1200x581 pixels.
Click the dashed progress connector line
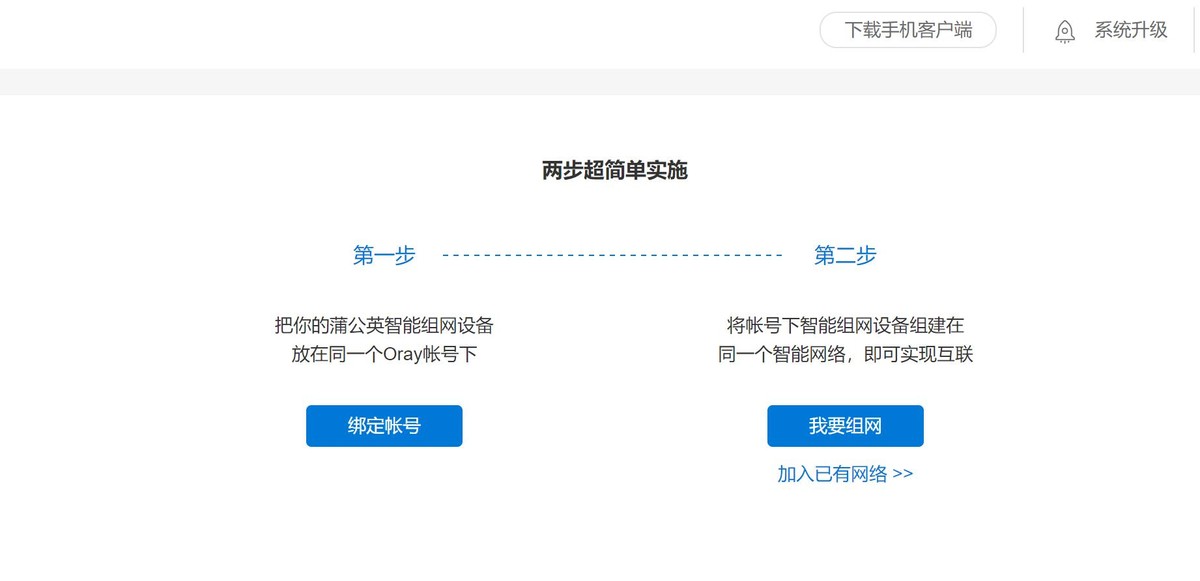coord(612,254)
